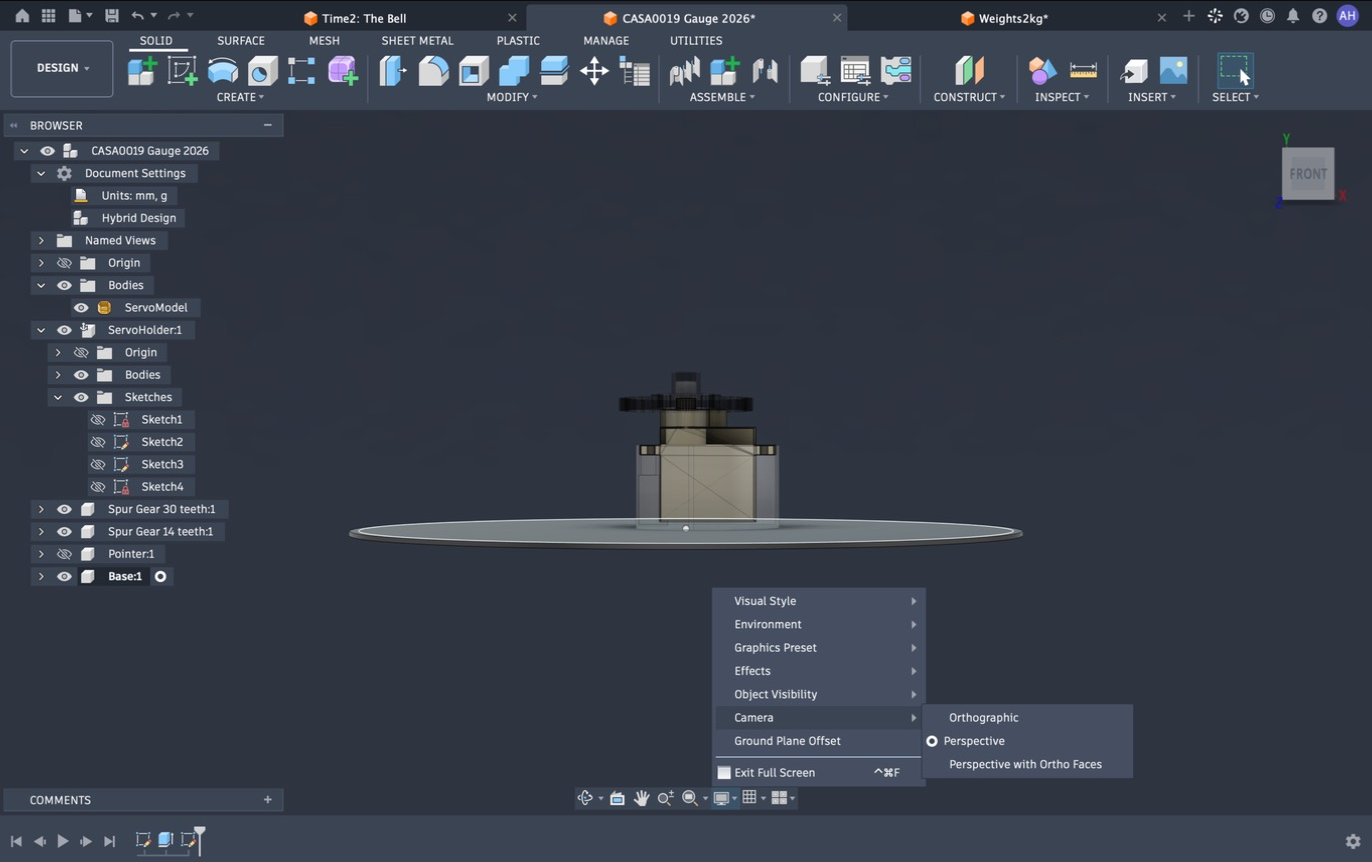Viewport: 1372px width, 862px height.
Task: Select the Create Sketch tool
Action: tap(182, 70)
